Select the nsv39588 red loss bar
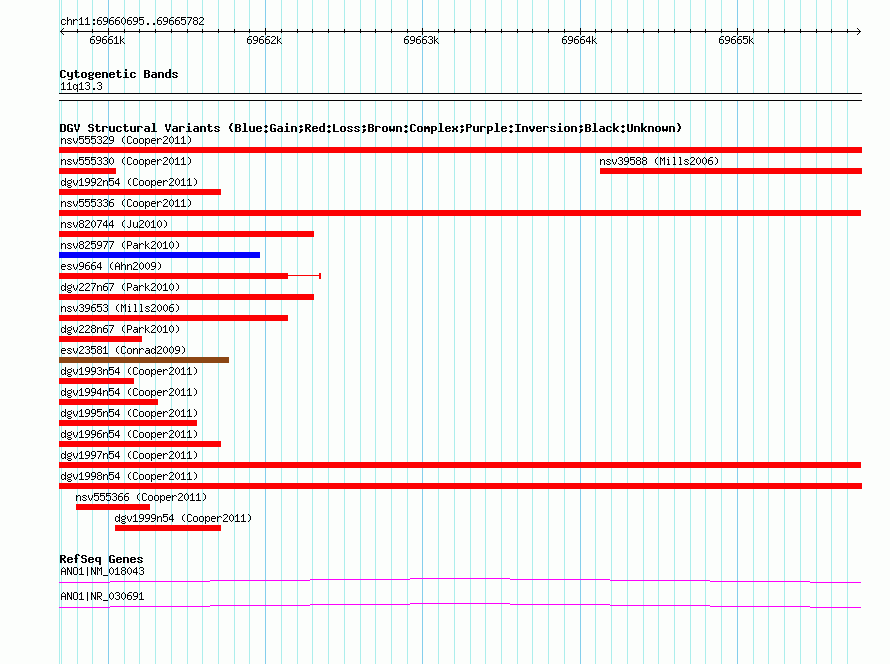 731,171
